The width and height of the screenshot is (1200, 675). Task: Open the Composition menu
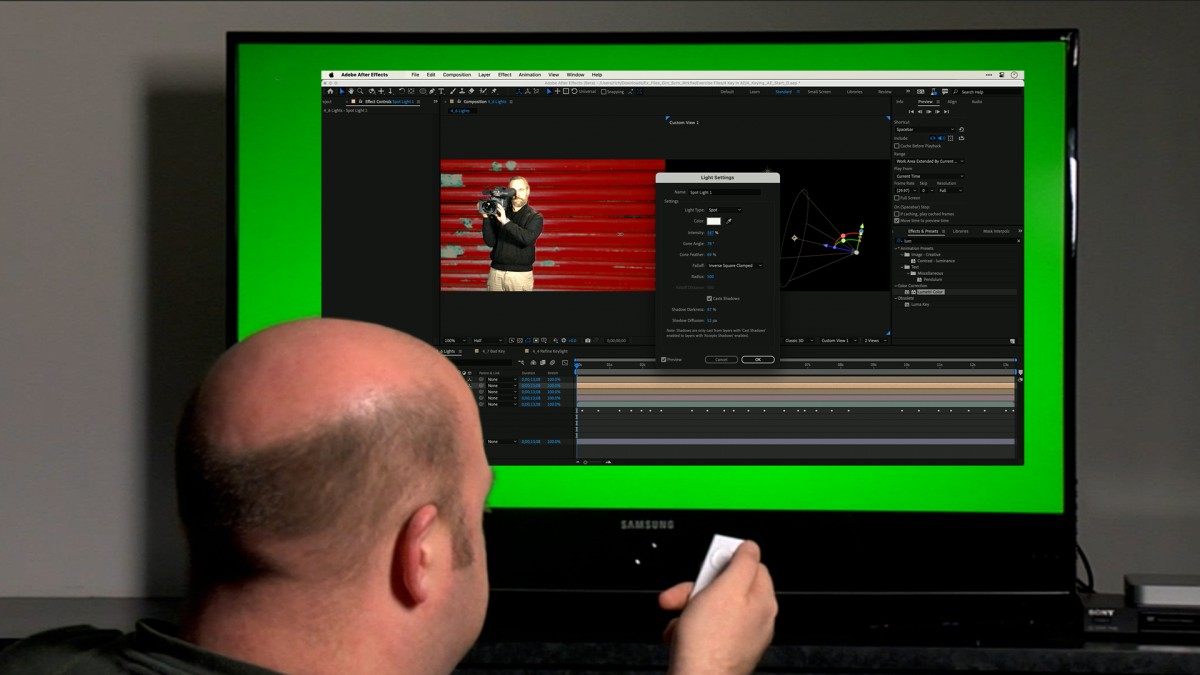456,75
